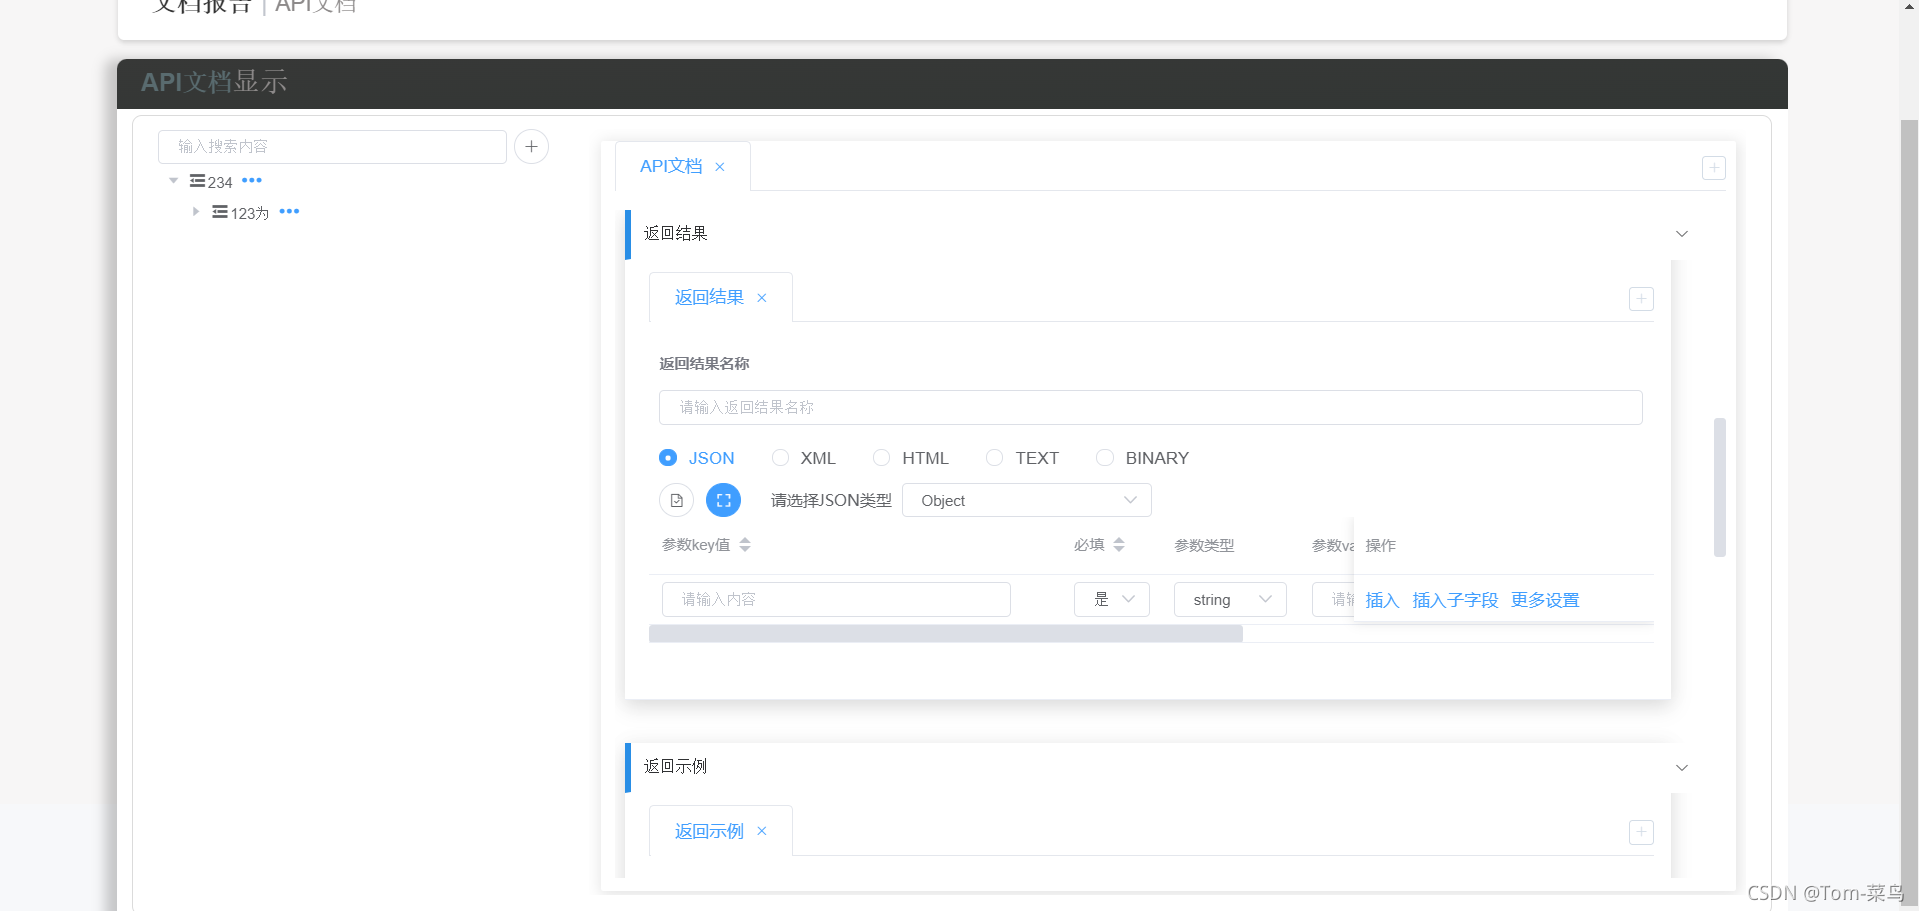Focus the parameter value input field
This screenshot has height=911, width=1919.
[x=1333, y=599]
